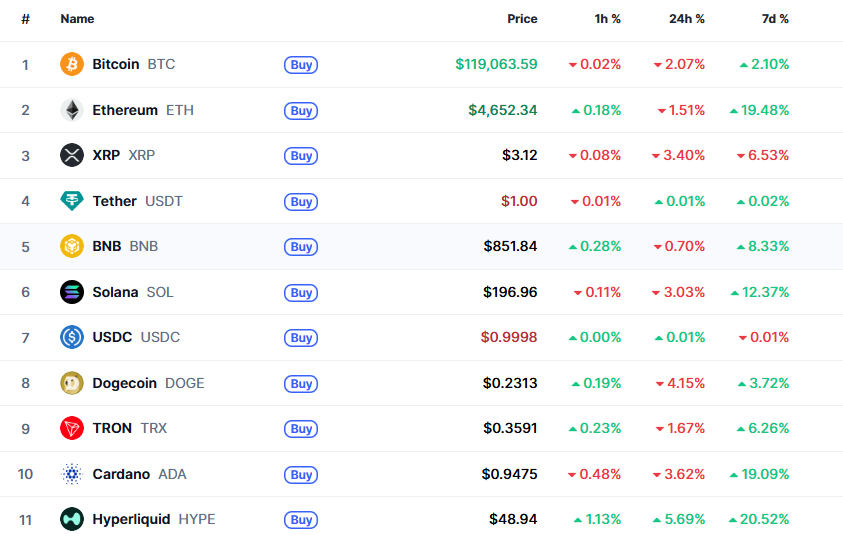Sort the table by Price column
This screenshot has height=534, width=843.
coord(521,19)
